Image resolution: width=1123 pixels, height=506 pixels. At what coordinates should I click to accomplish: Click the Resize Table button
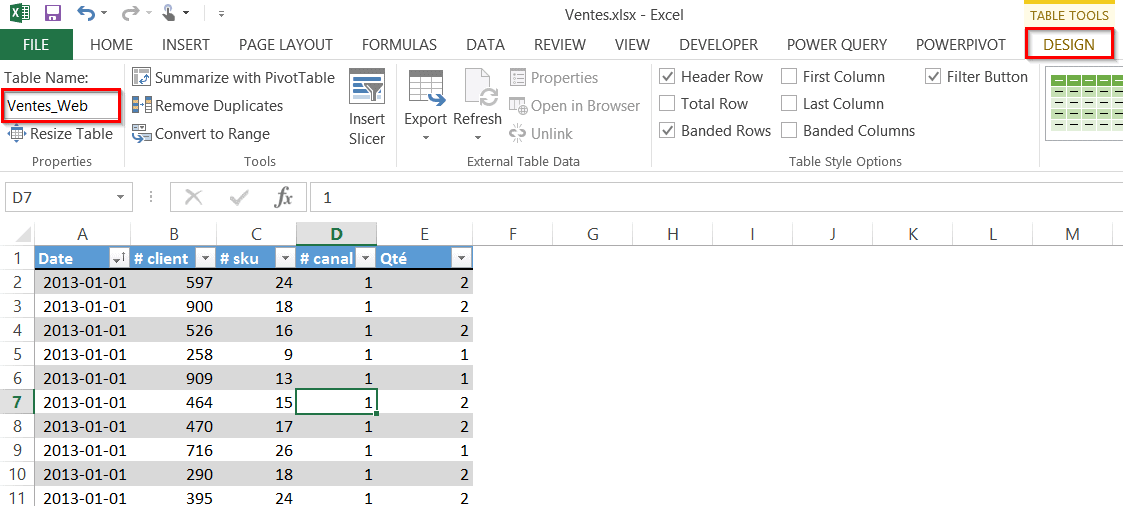60,134
